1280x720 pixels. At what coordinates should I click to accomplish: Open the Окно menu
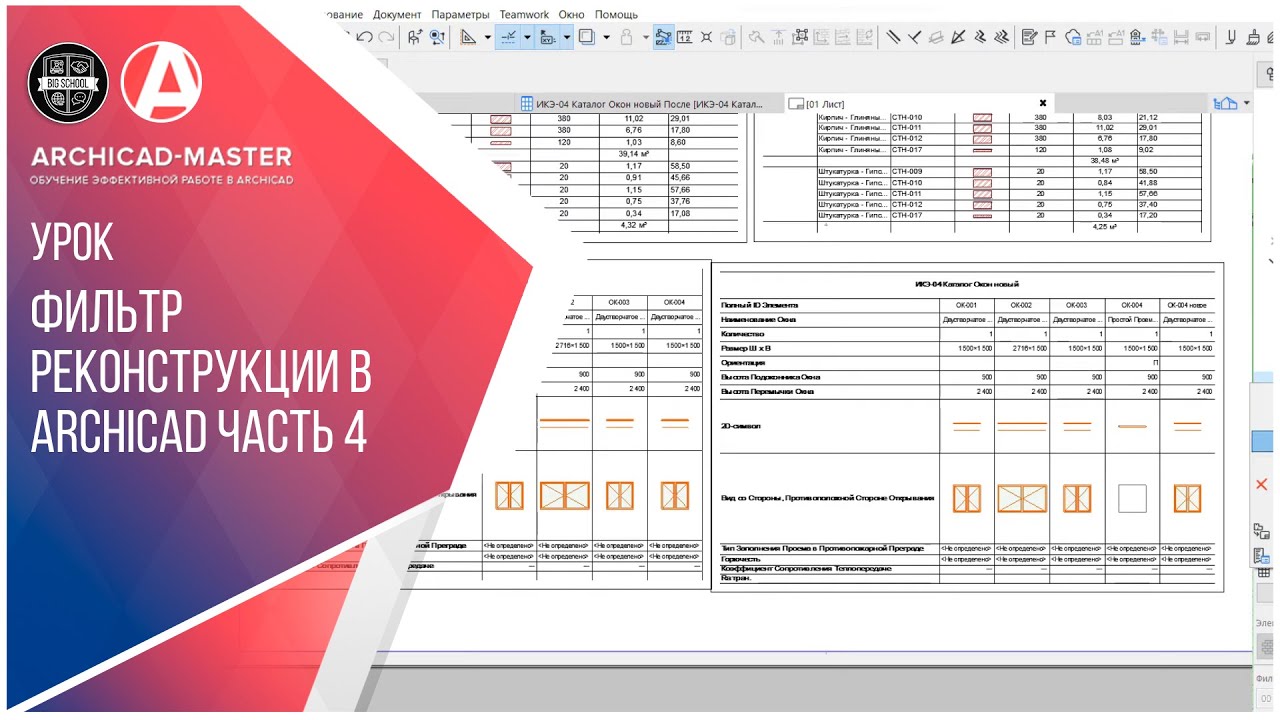point(571,15)
